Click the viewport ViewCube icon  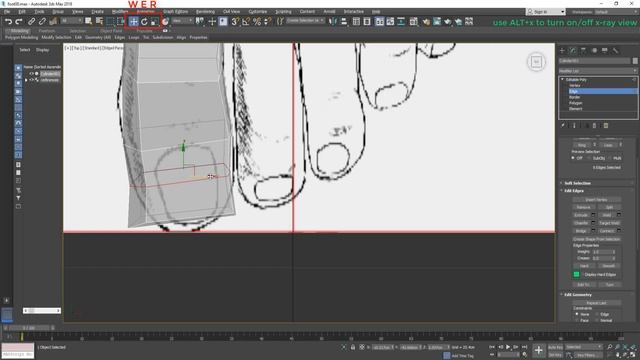536,62
